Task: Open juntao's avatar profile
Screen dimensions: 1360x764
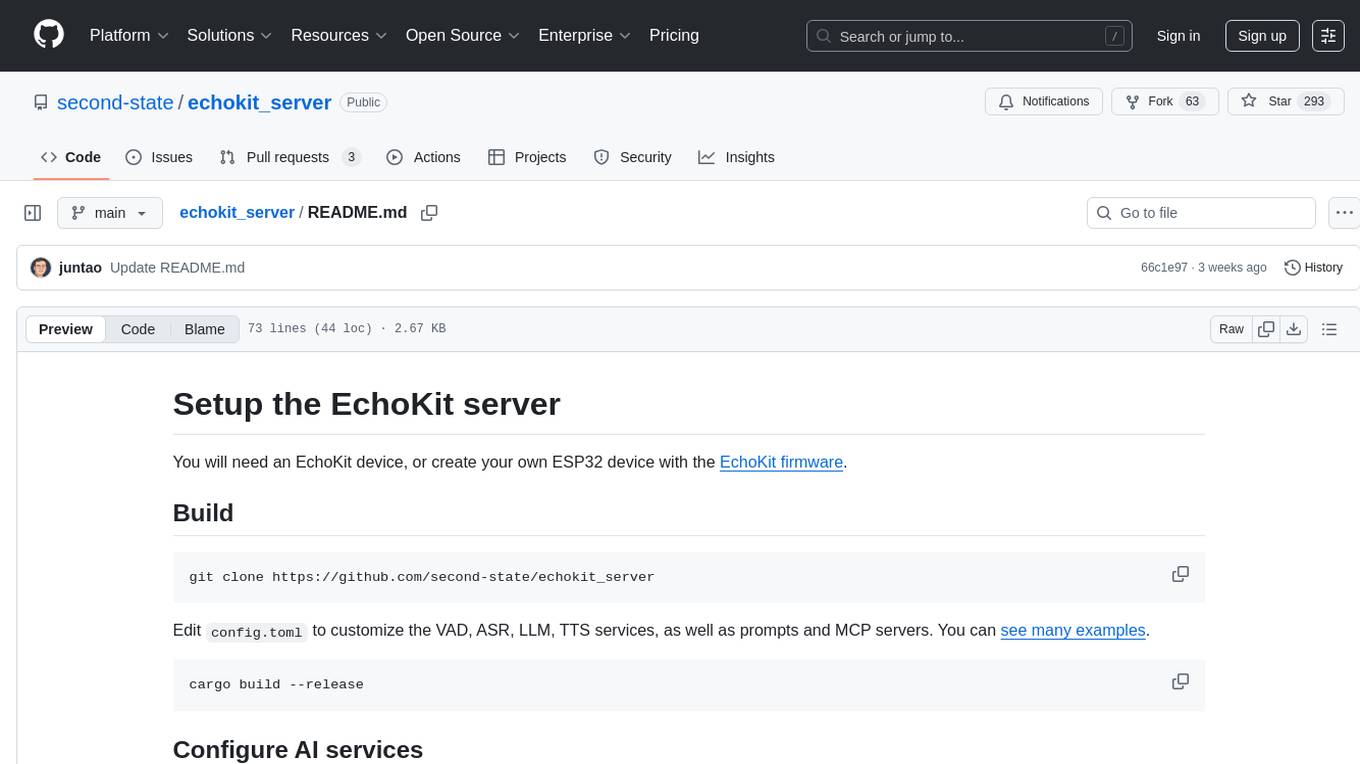Action: pyautogui.click(x=41, y=267)
